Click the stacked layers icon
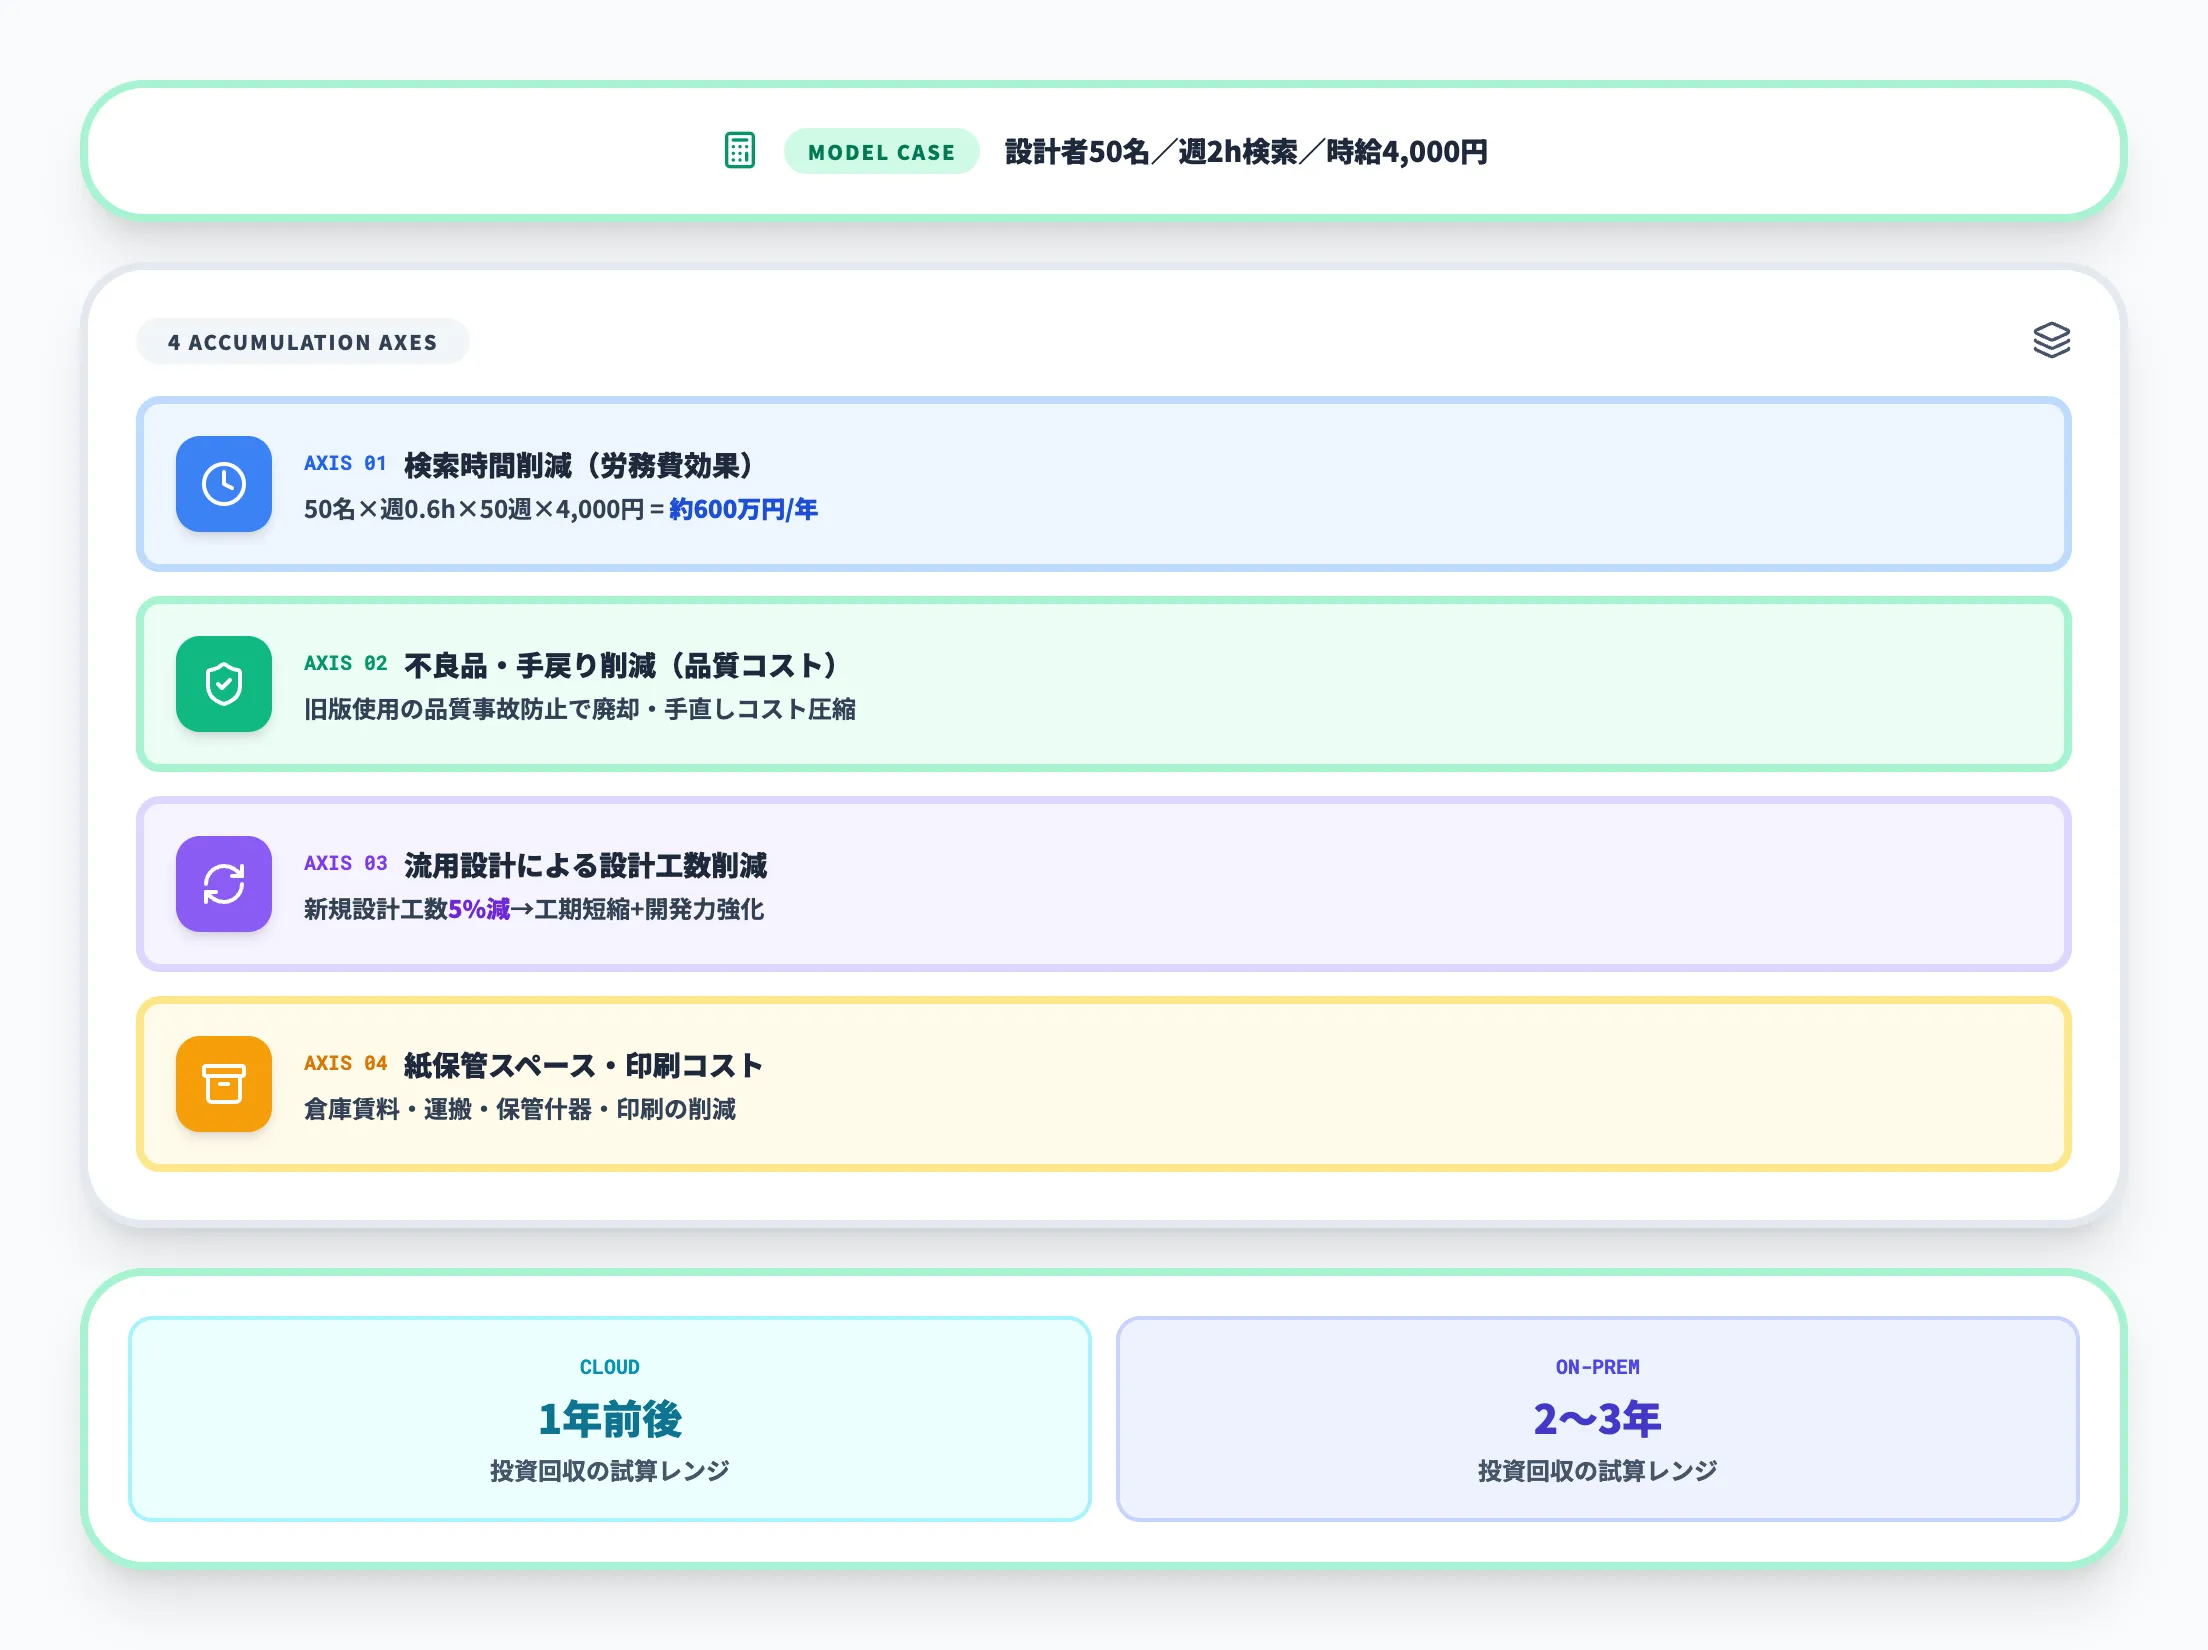 click(x=2051, y=340)
